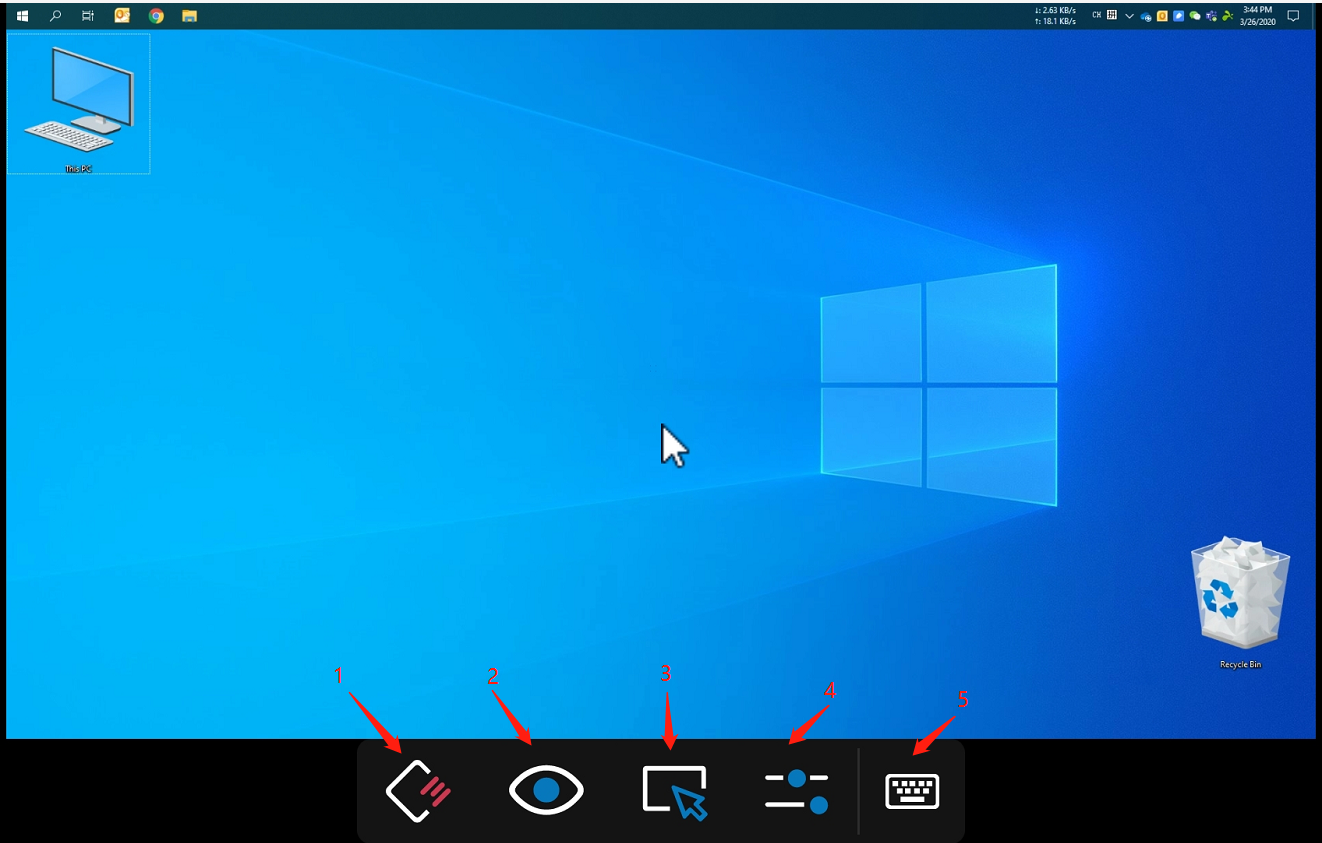This screenshot has height=843, width=1322.
Task: Launch Google Chrome from the taskbar
Action: pos(156,16)
